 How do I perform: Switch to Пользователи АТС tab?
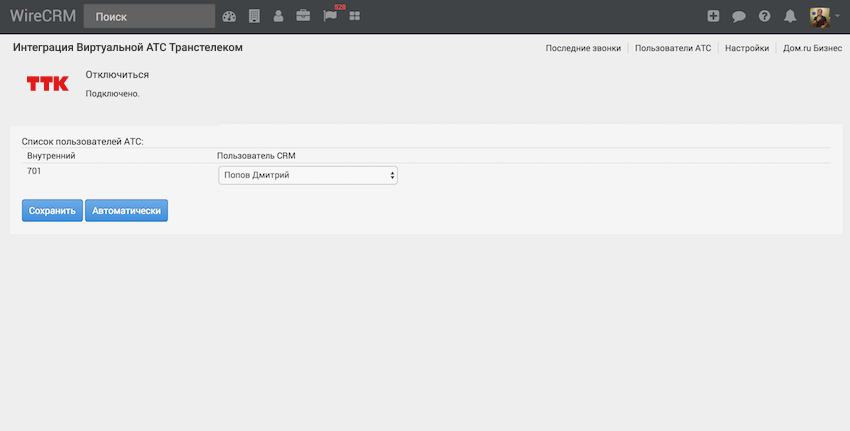pos(673,48)
